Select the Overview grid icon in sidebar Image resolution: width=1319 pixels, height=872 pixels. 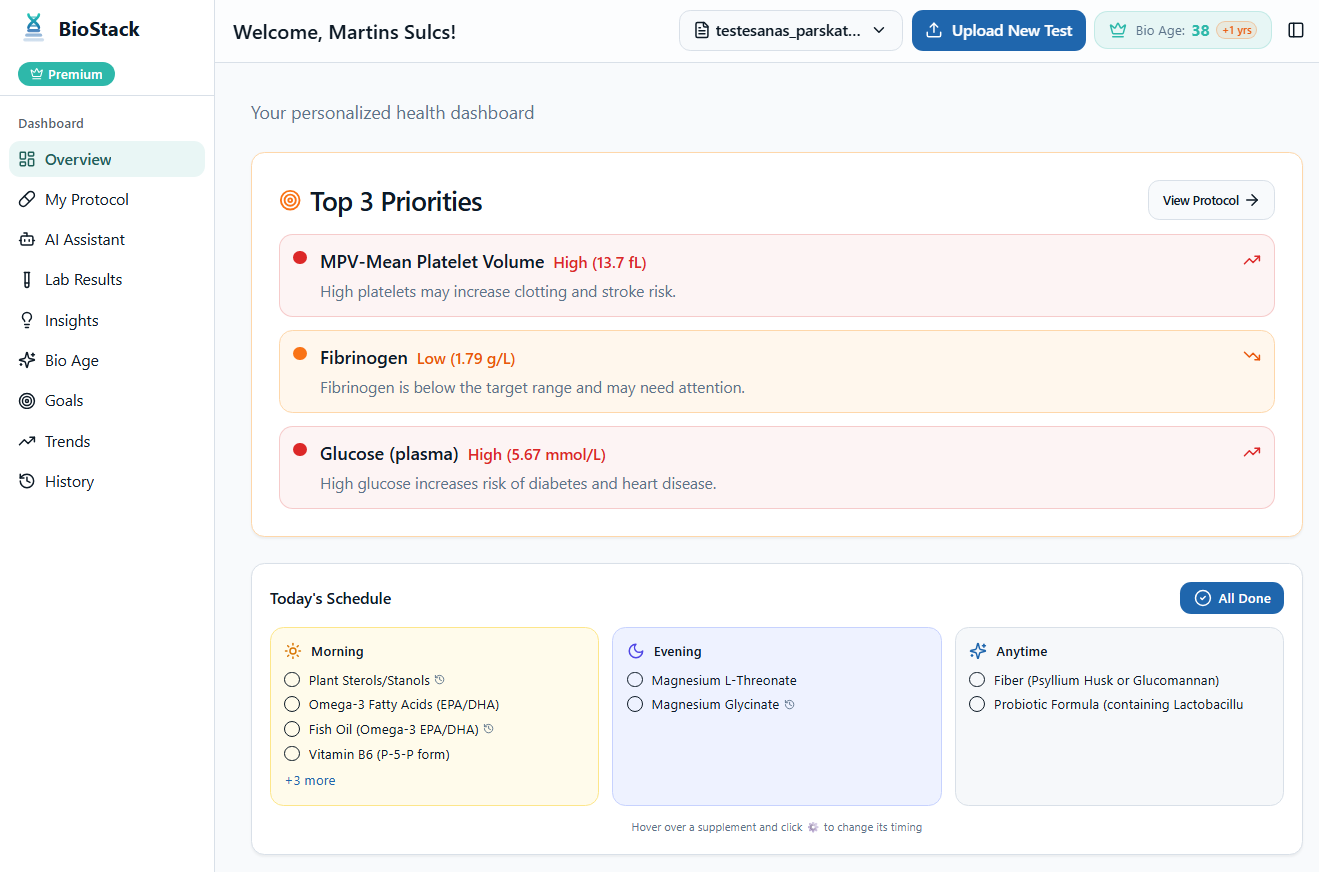(x=25, y=159)
